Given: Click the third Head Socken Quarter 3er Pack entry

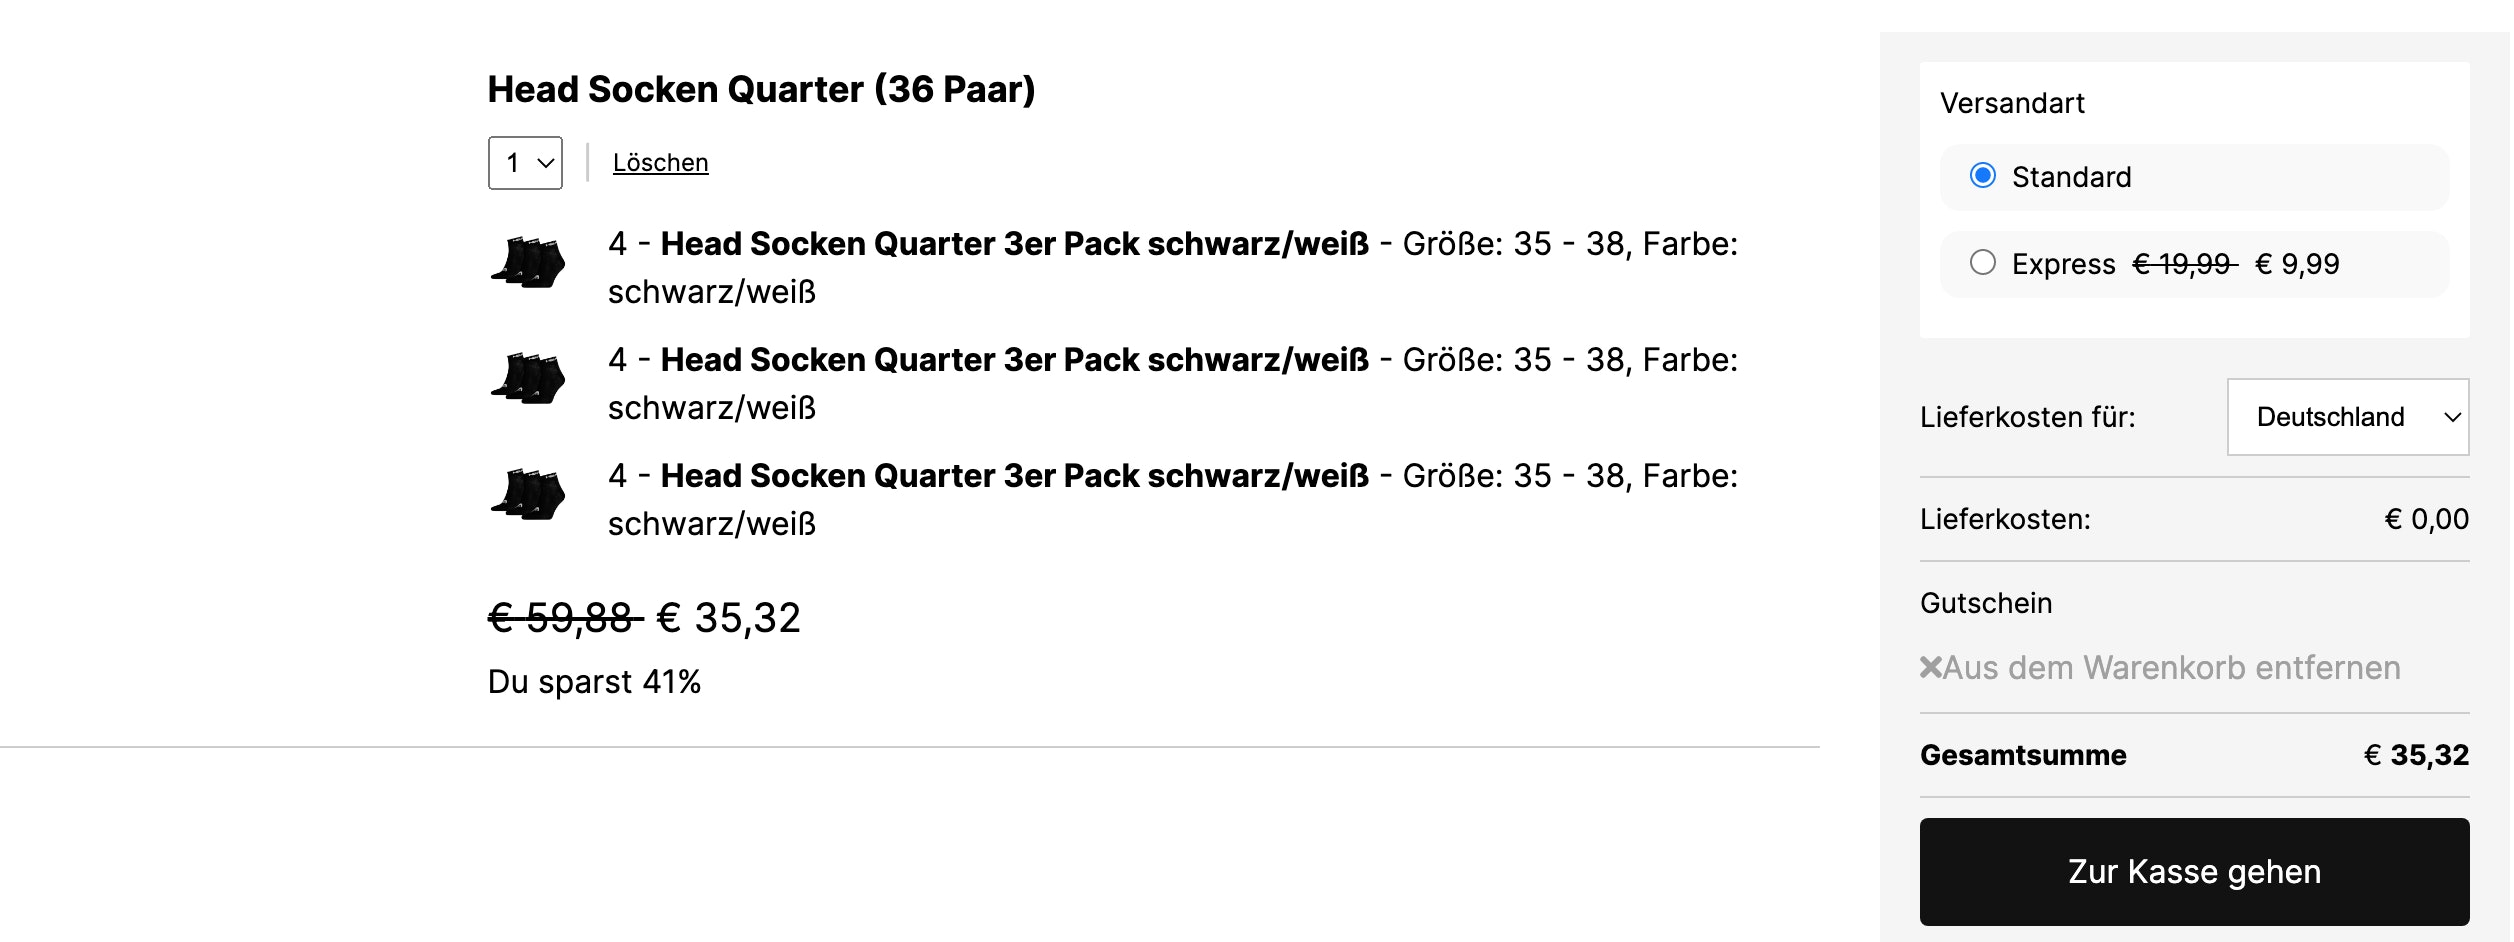Looking at the screenshot, I should (1014, 476).
